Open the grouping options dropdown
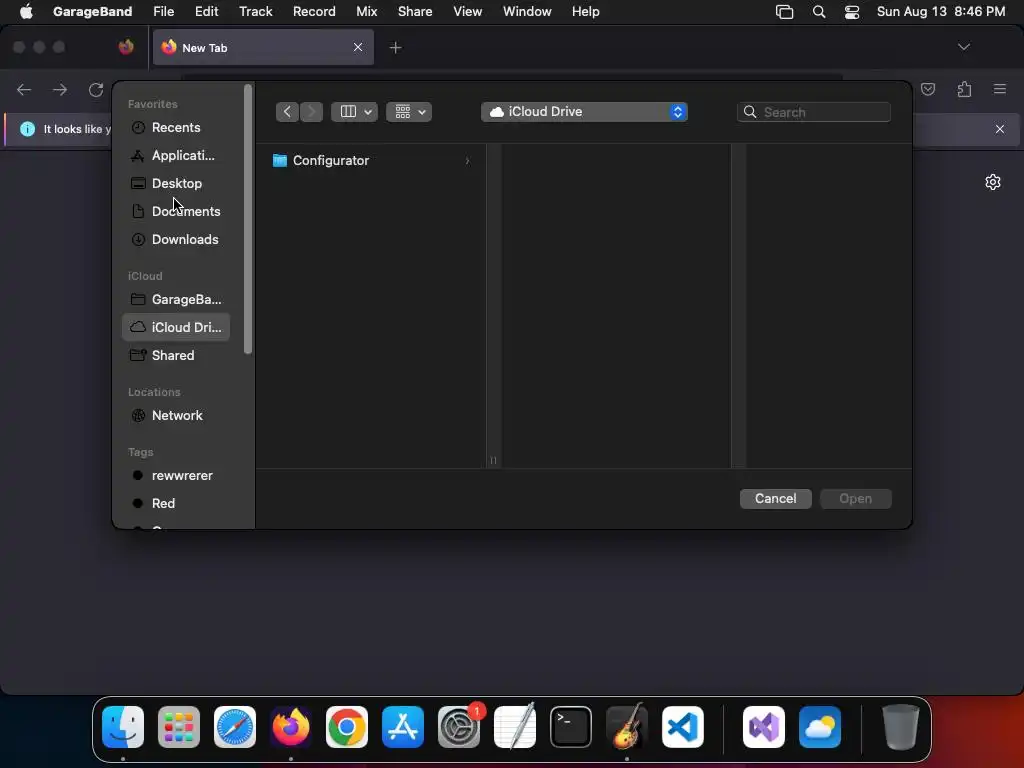The image size is (1024, 768). (409, 112)
